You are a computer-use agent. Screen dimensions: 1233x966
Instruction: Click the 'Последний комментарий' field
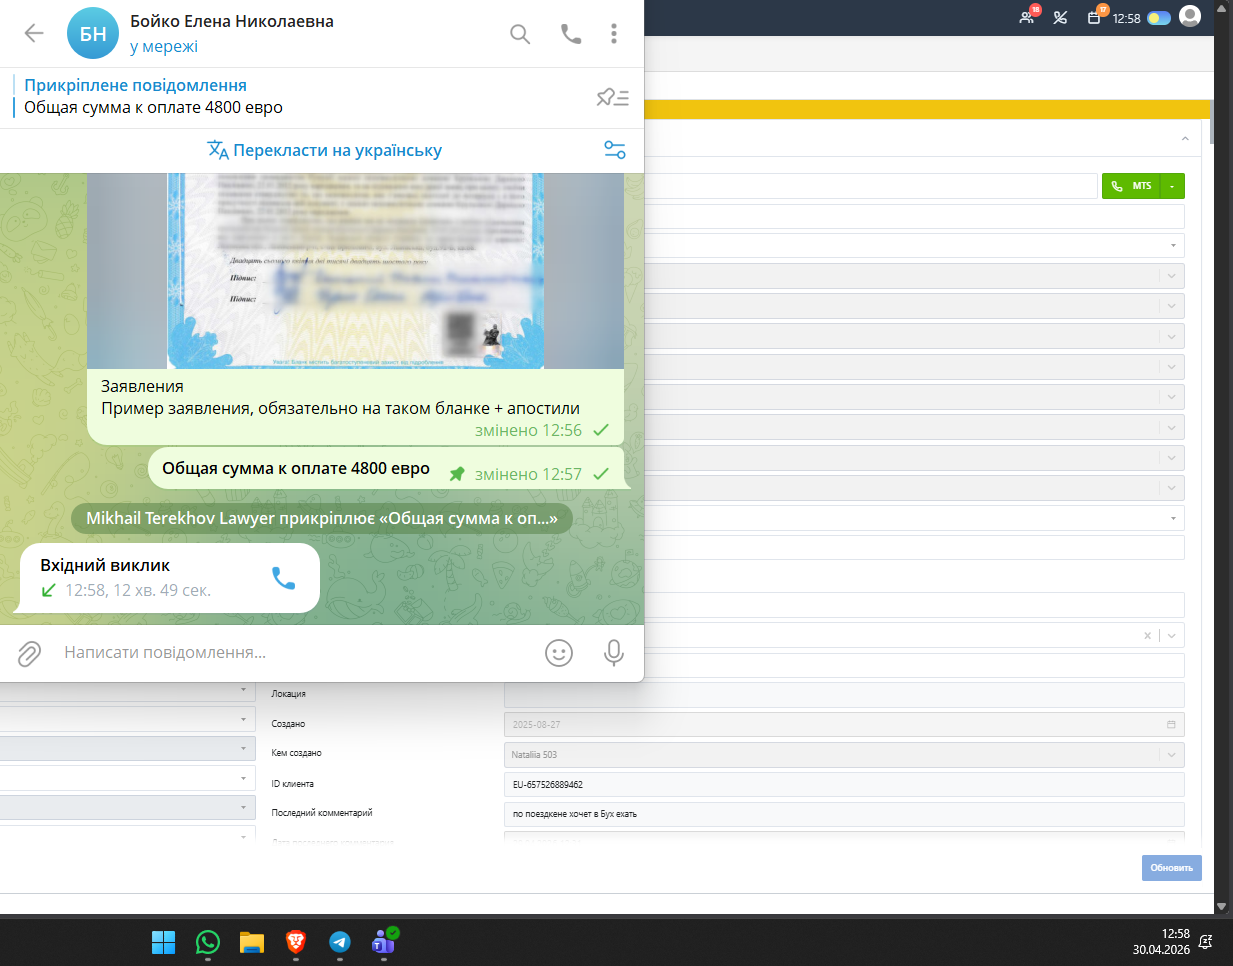click(x=844, y=814)
